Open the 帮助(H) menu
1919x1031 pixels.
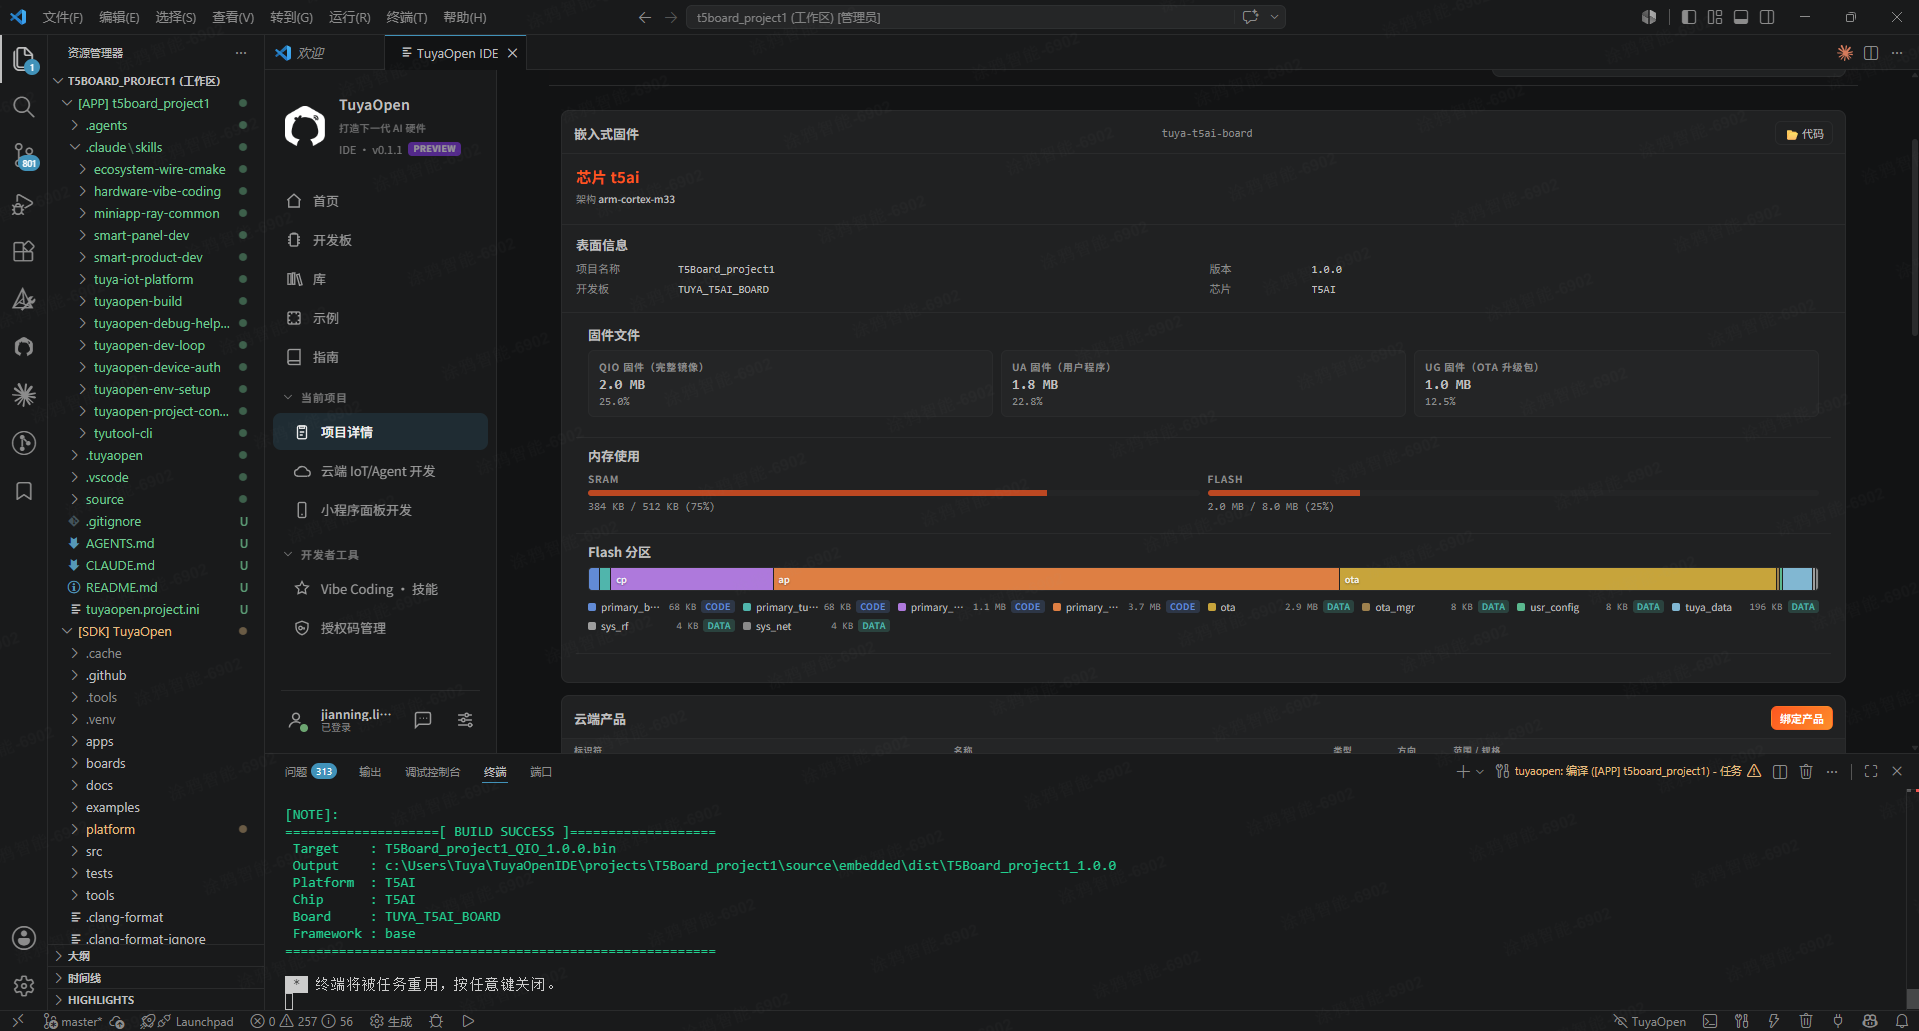[x=465, y=17]
